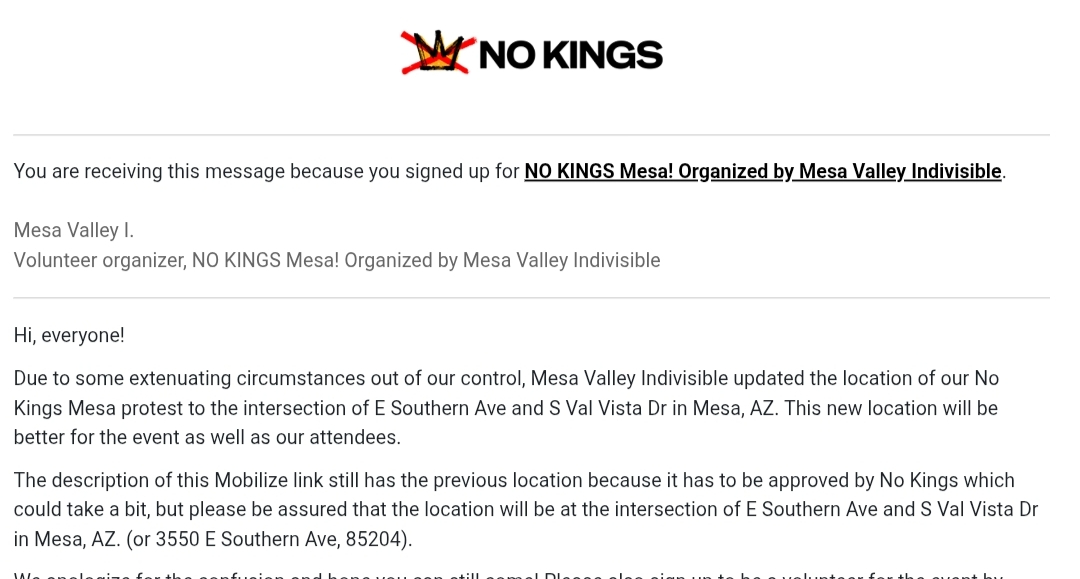
Task: Click the divider line below the logo
Action: (x=531, y=135)
